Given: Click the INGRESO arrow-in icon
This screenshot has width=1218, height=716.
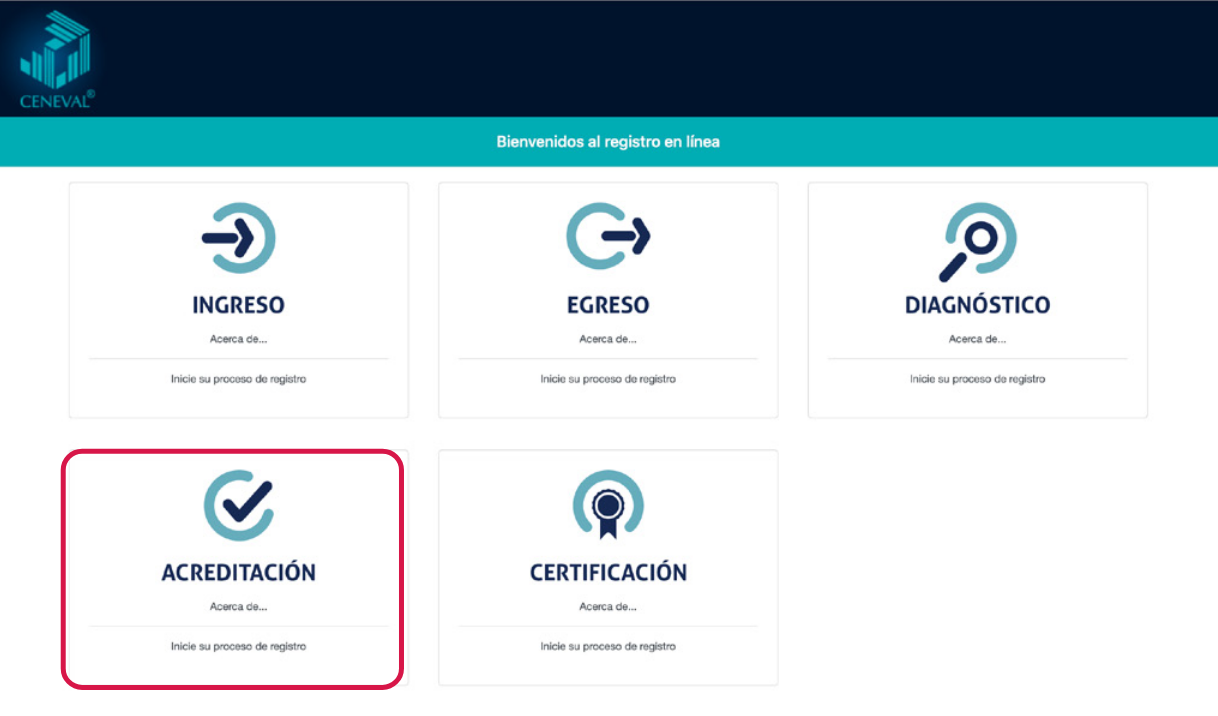Looking at the screenshot, I should (238, 238).
